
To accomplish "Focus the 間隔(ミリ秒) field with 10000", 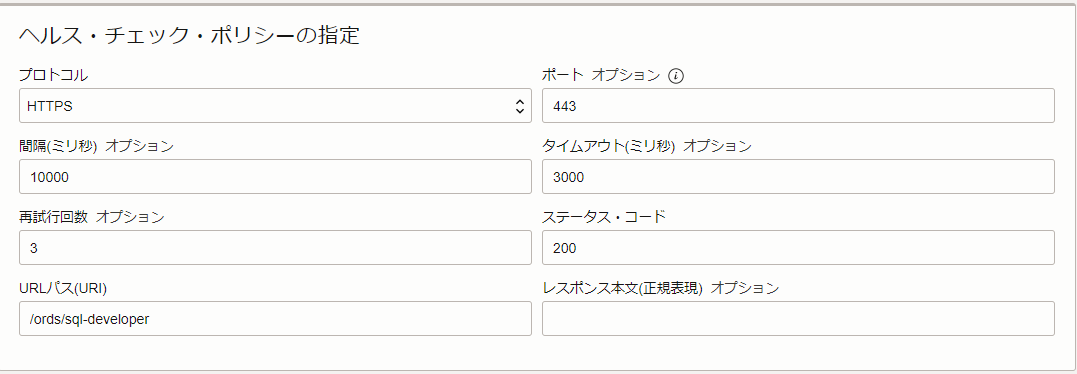I will tap(275, 176).
